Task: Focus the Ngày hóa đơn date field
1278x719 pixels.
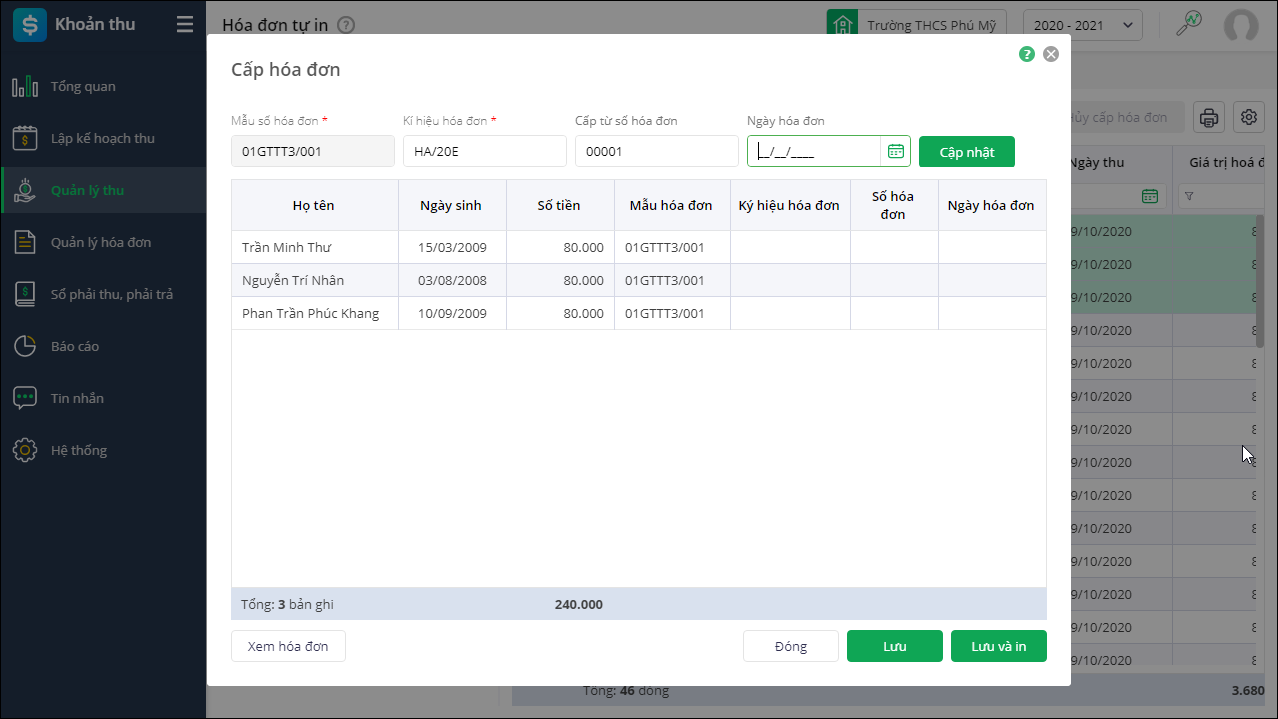Action: point(814,151)
